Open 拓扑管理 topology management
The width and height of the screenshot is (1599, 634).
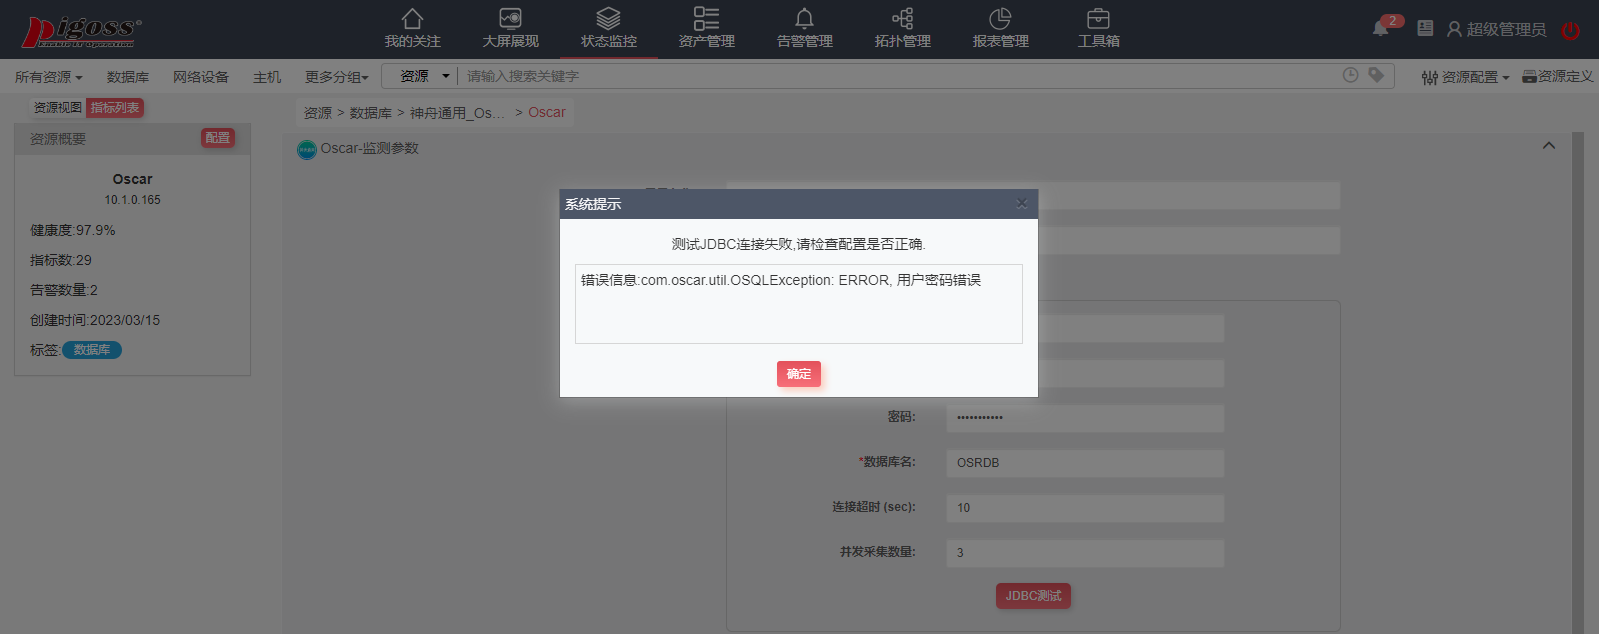[x=902, y=28]
